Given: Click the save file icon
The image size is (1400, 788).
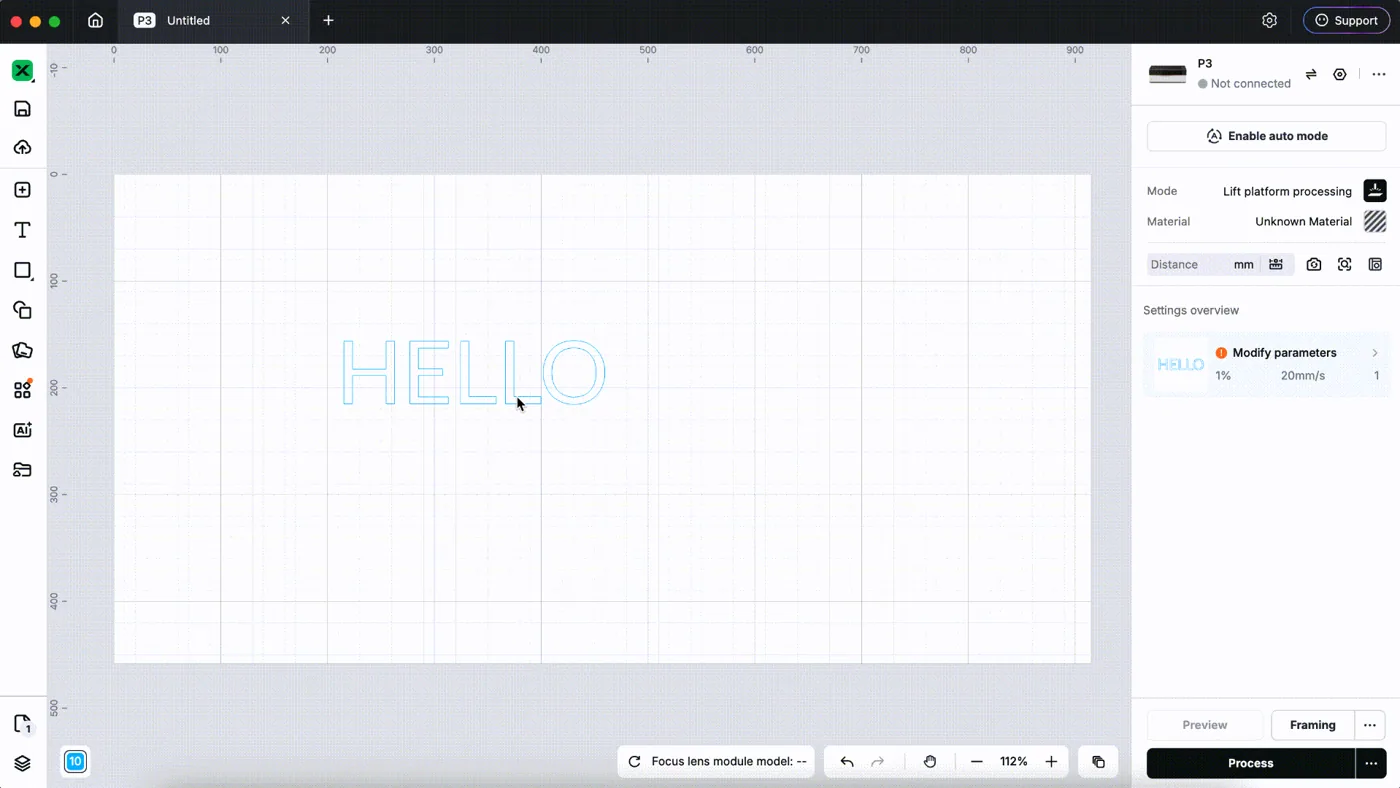Looking at the screenshot, I should coord(22,109).
